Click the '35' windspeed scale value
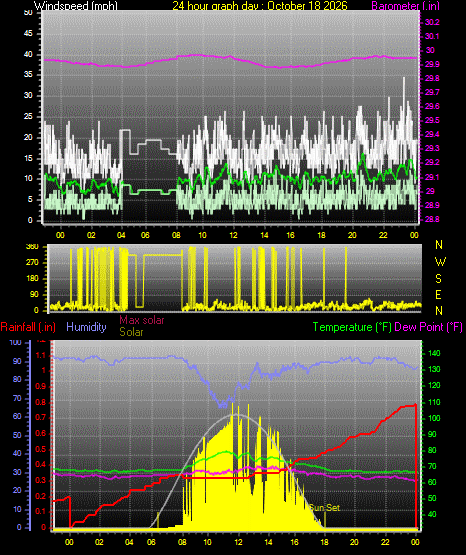This screenshot has width=466, height=555. (x=28, y=74)
